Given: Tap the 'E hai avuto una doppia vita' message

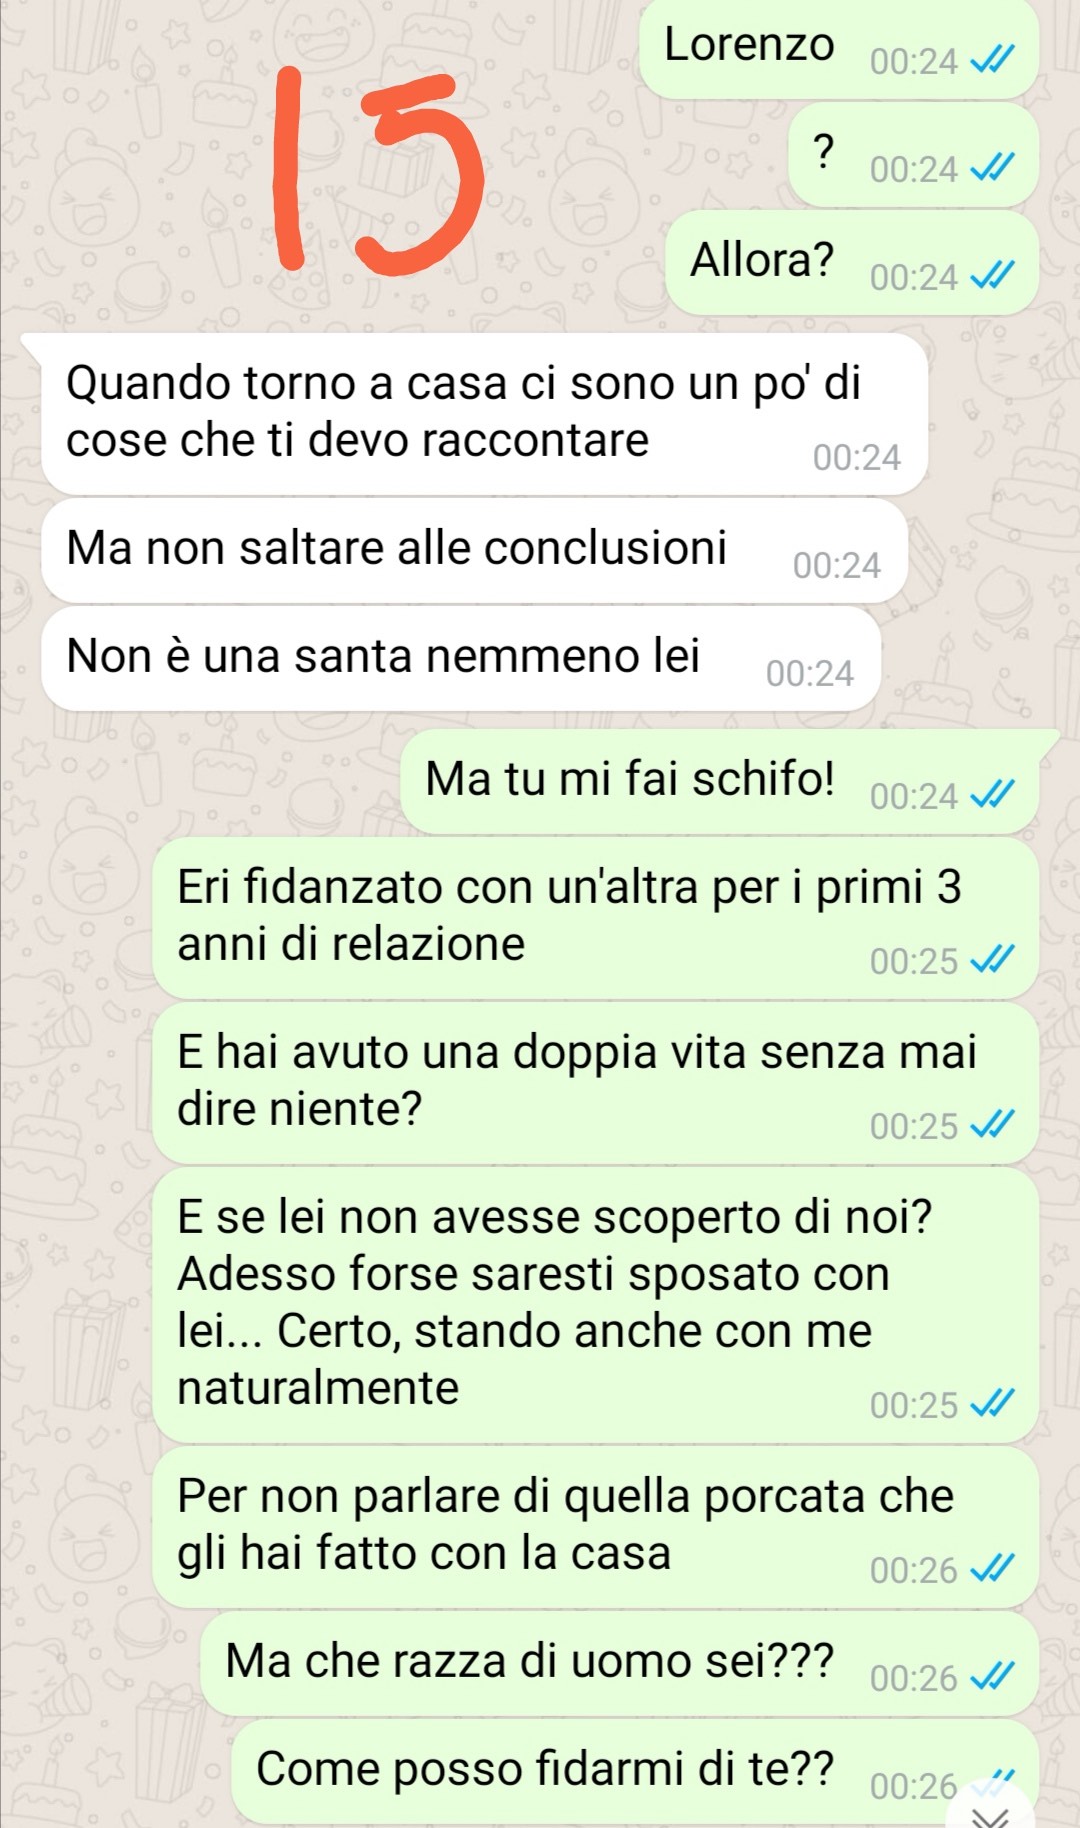Looking at the screenshot, I should coord(595,1084).
